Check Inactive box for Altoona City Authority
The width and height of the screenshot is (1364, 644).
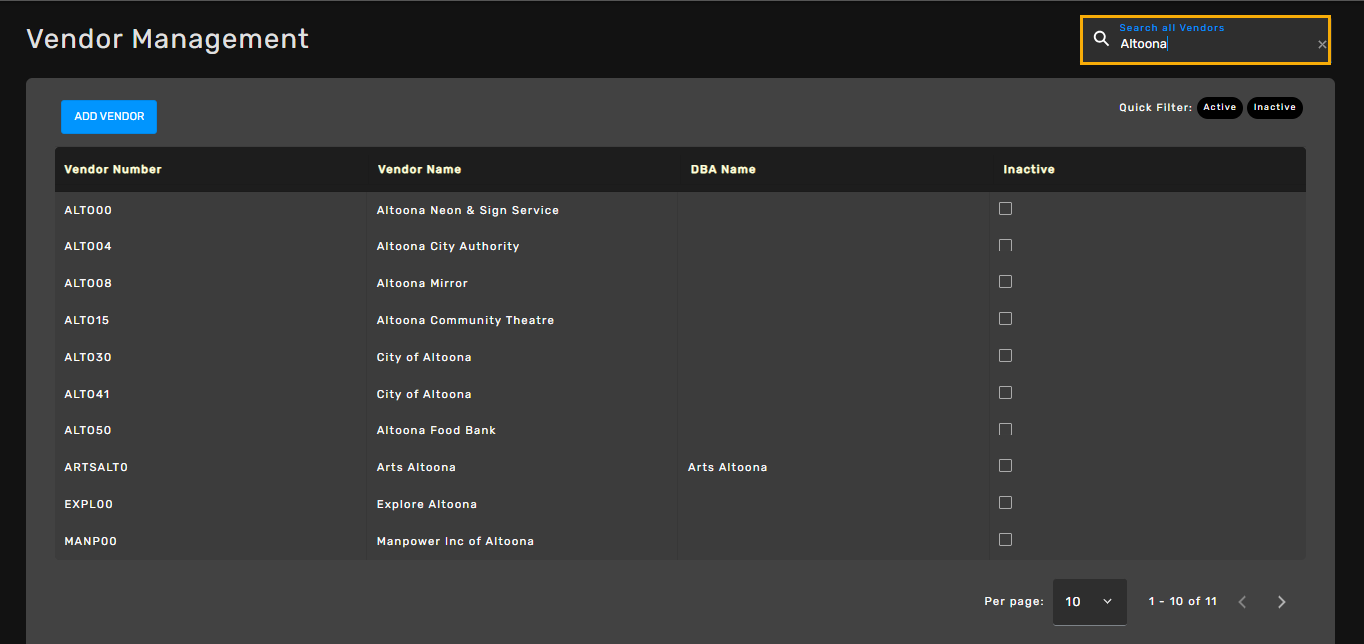click(x=1005, y=245)
